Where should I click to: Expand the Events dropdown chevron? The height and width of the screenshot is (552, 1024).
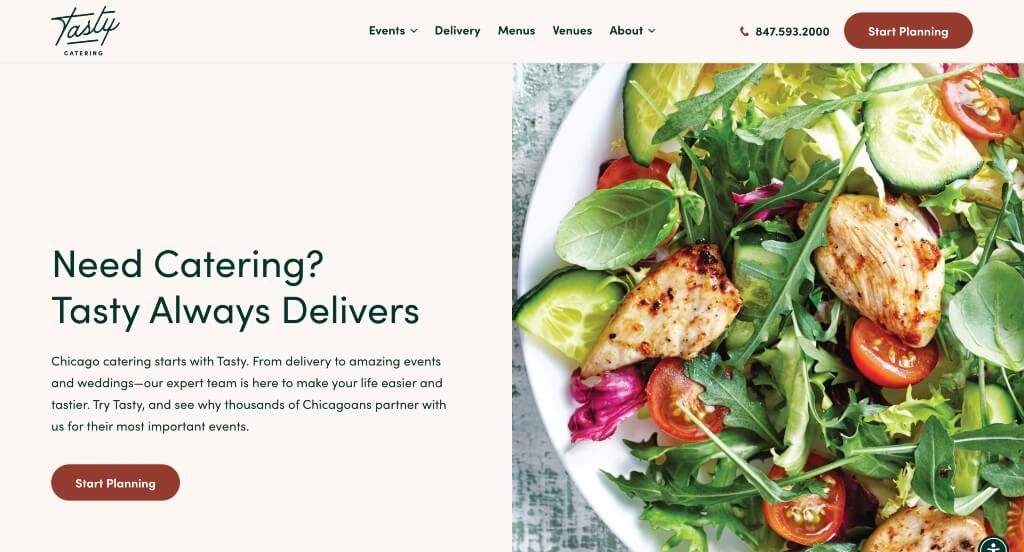click(x=414, y=31)
